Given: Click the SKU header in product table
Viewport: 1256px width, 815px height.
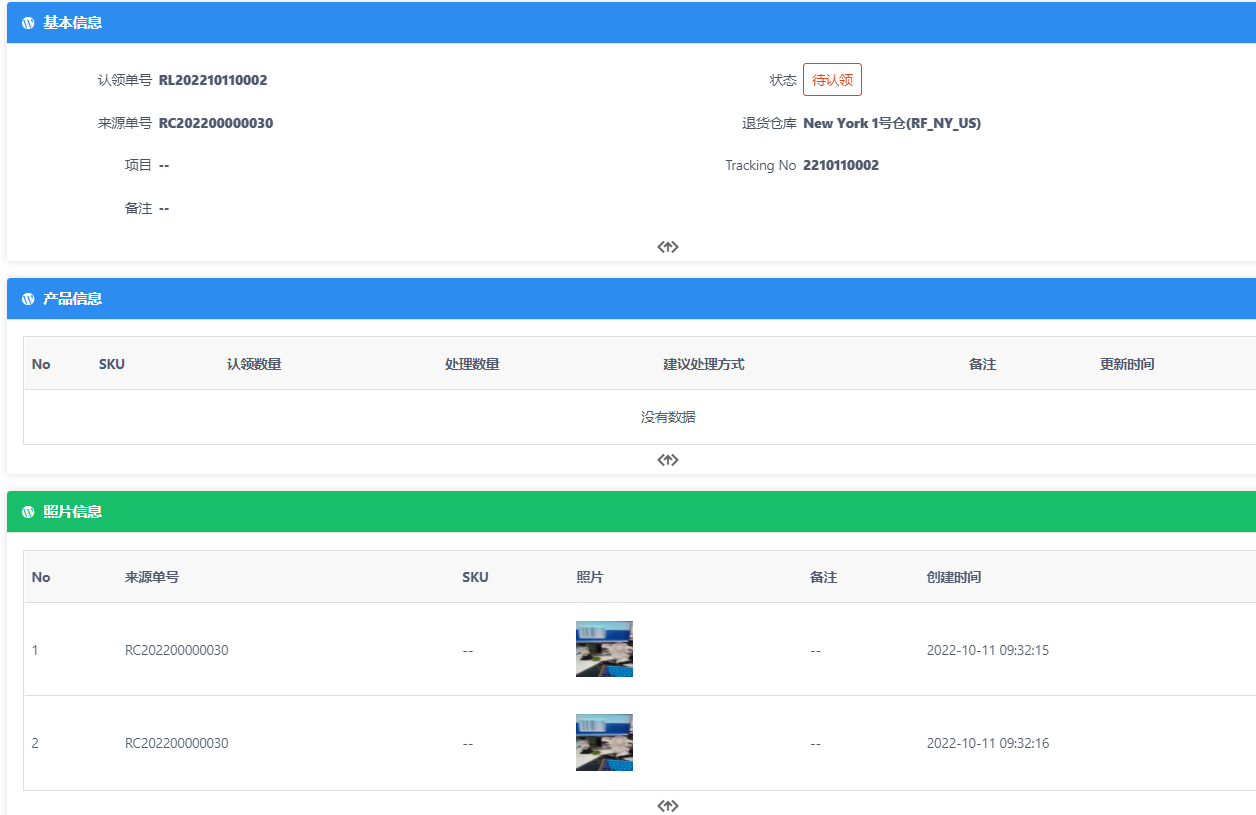Looking at the screenshot, I should pos(112,364).
